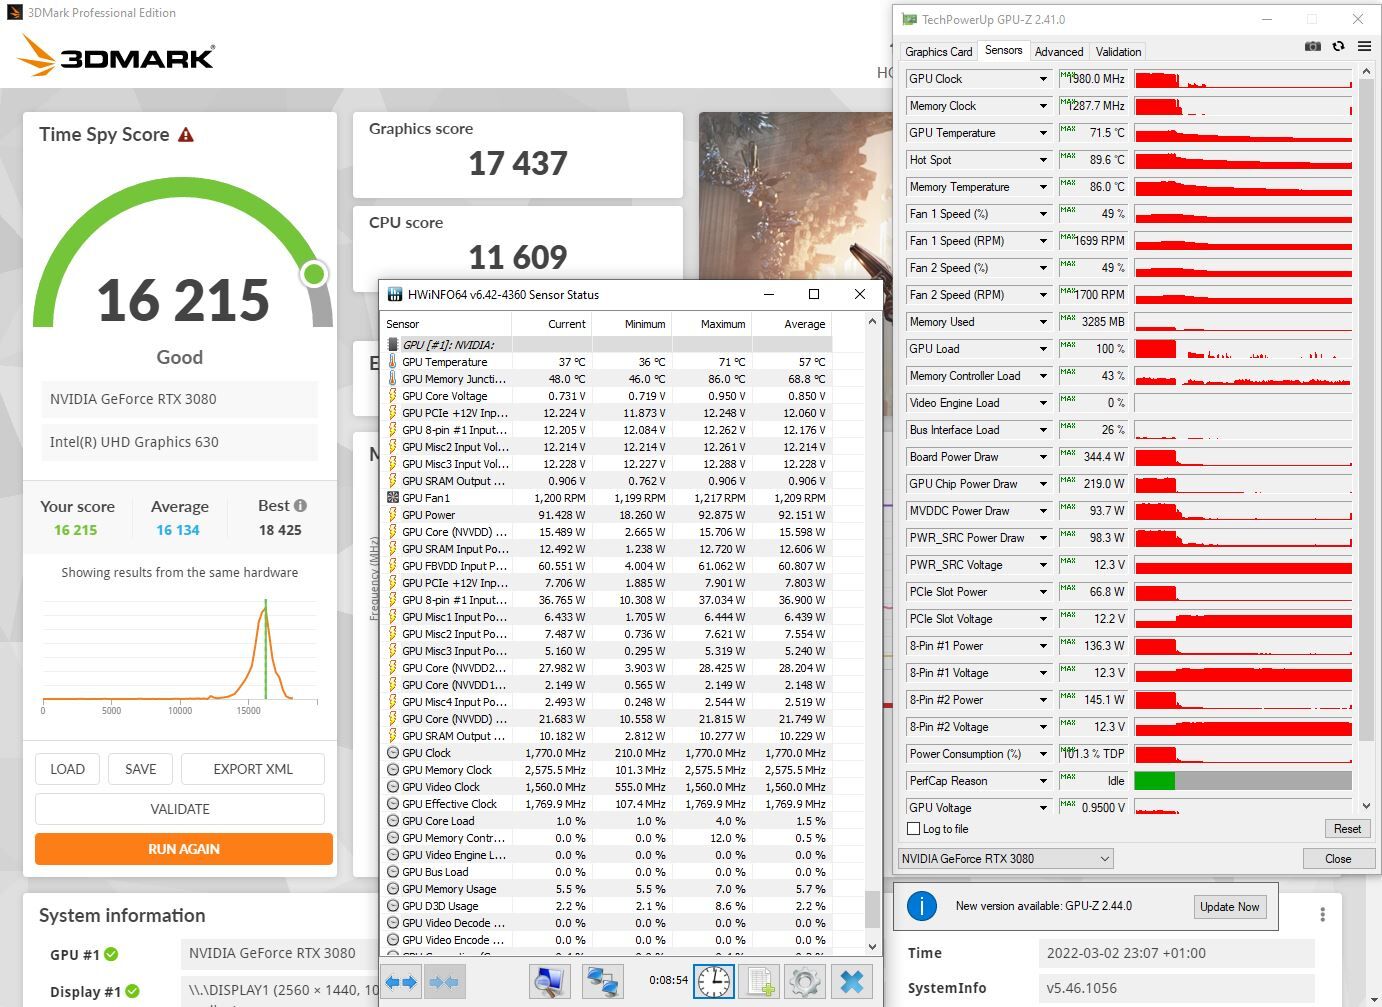Image resolution: width=1382 pixels, height=1007 pixels.
Task: Open HWiNFO remote network computers icon
Action: pos(602,982)
